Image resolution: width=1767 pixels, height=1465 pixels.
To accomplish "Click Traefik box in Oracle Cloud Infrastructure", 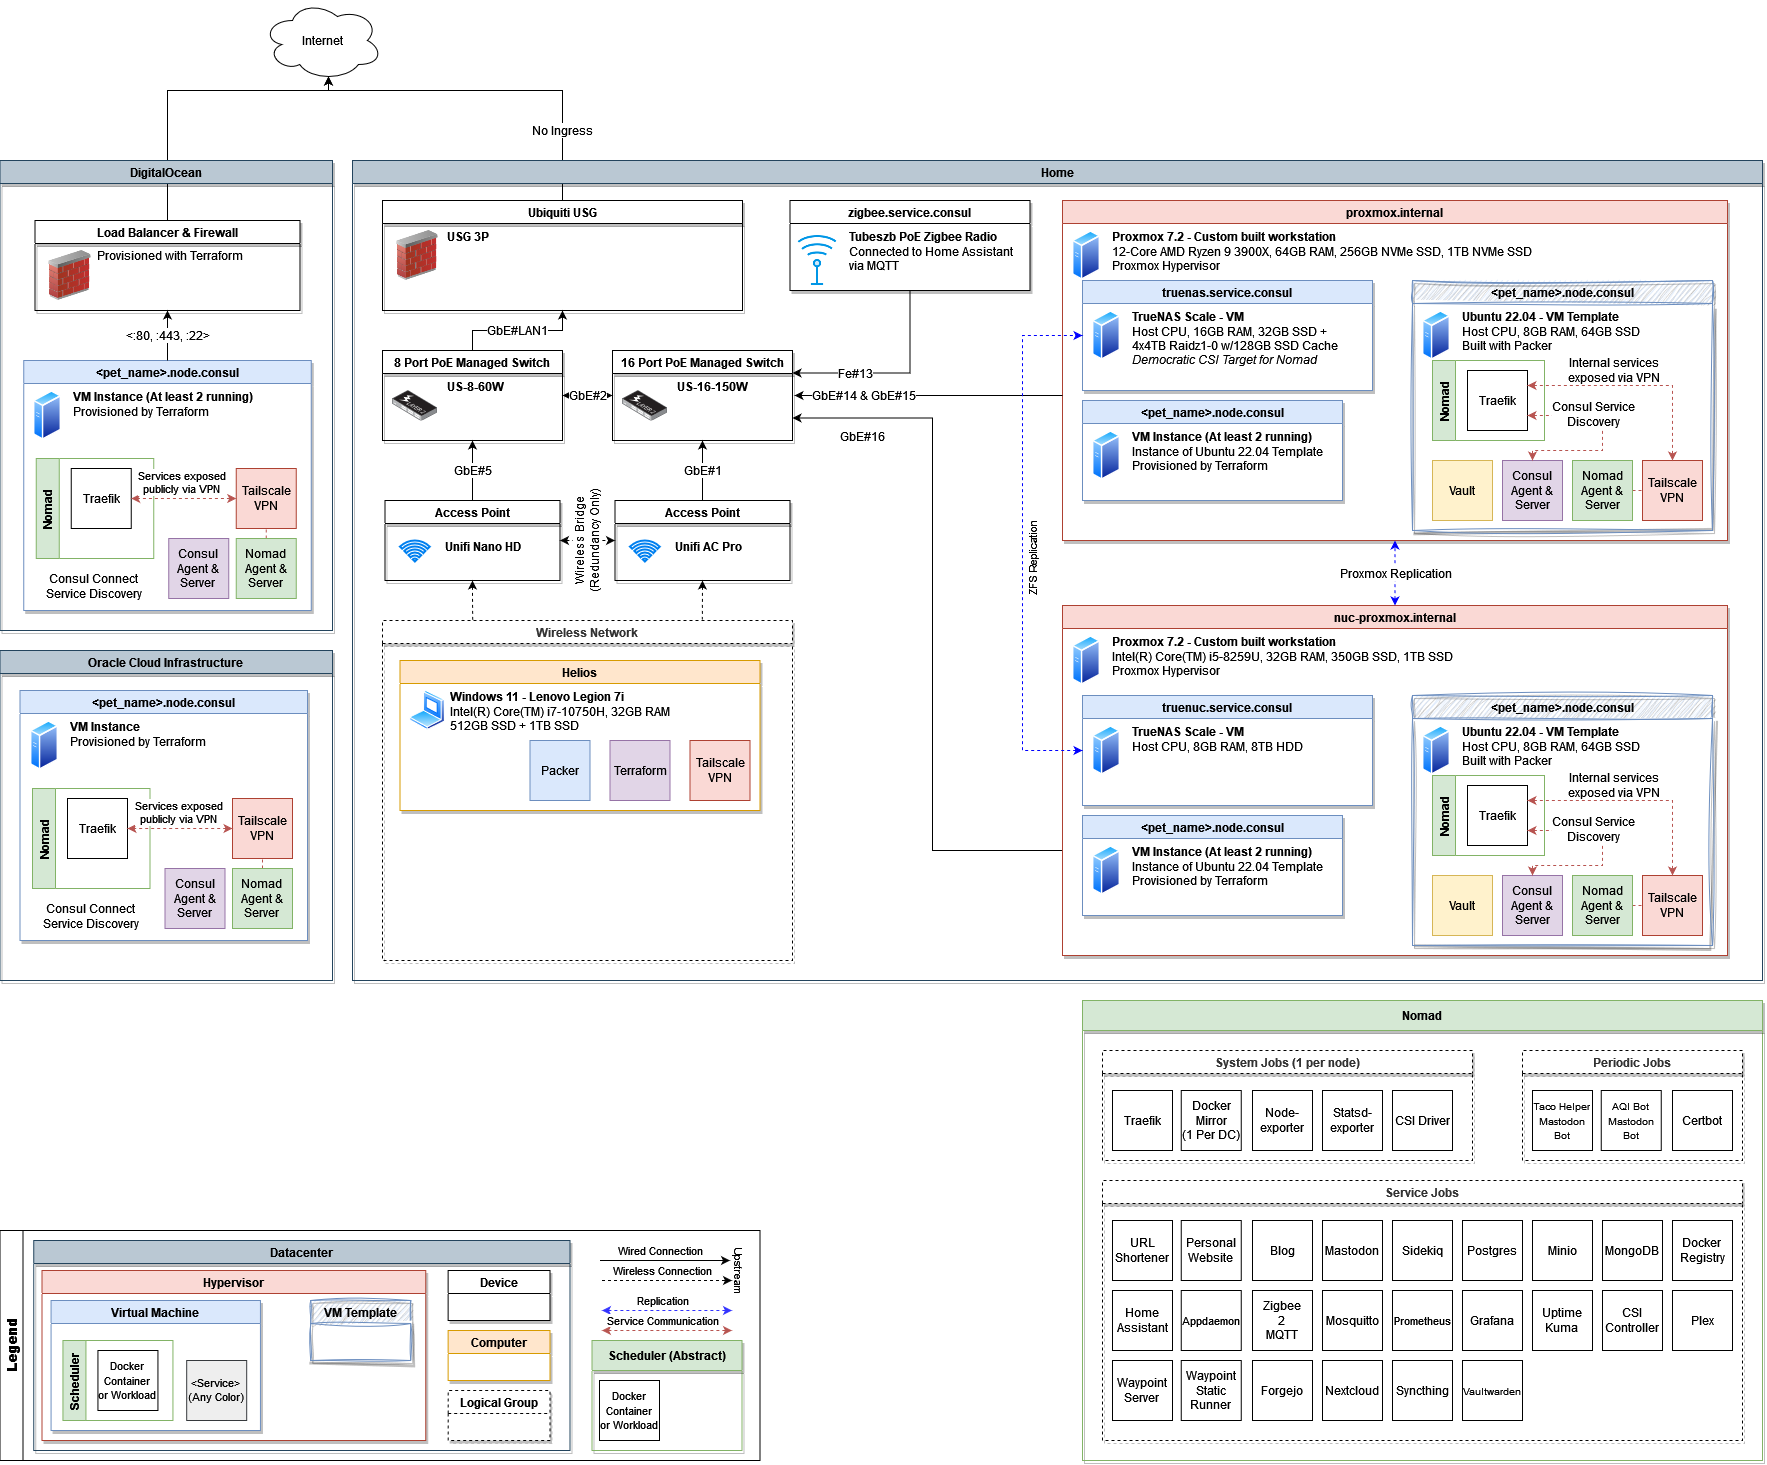I will (98, 829).
